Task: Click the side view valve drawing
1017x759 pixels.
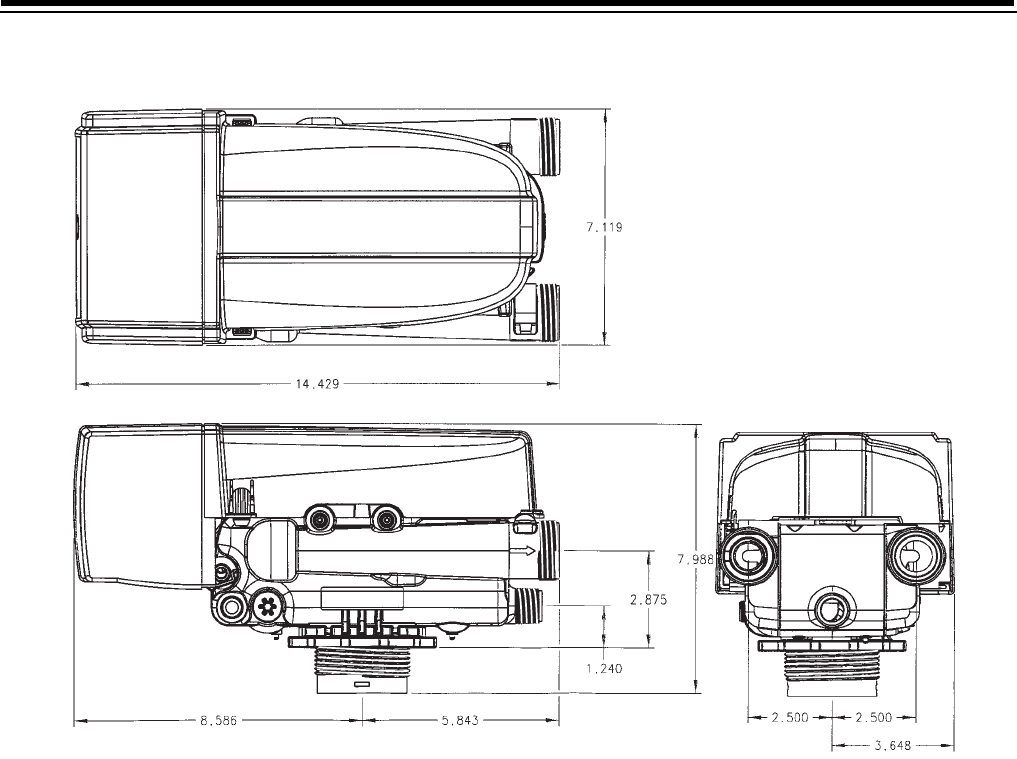Action: (318, 559)
